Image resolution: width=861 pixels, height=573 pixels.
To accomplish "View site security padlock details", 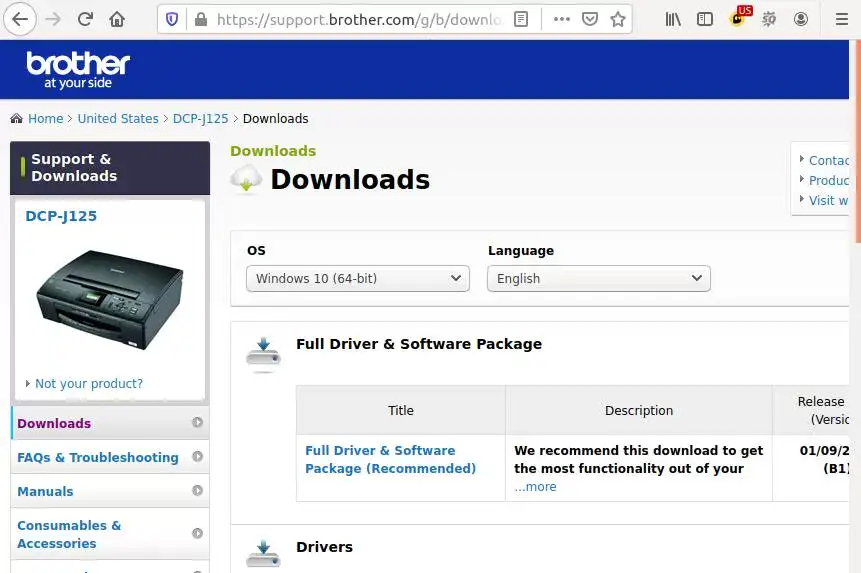I will click(201, 20).
